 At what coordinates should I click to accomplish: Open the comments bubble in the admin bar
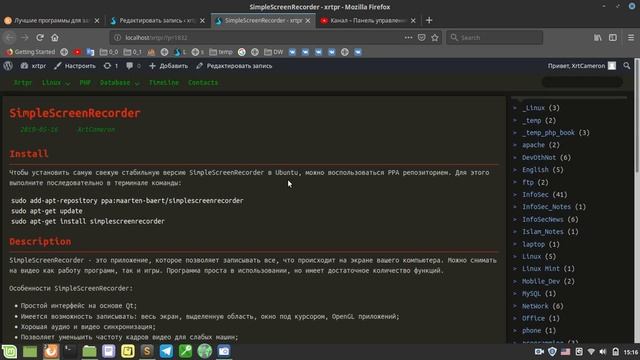pos(133,66)
